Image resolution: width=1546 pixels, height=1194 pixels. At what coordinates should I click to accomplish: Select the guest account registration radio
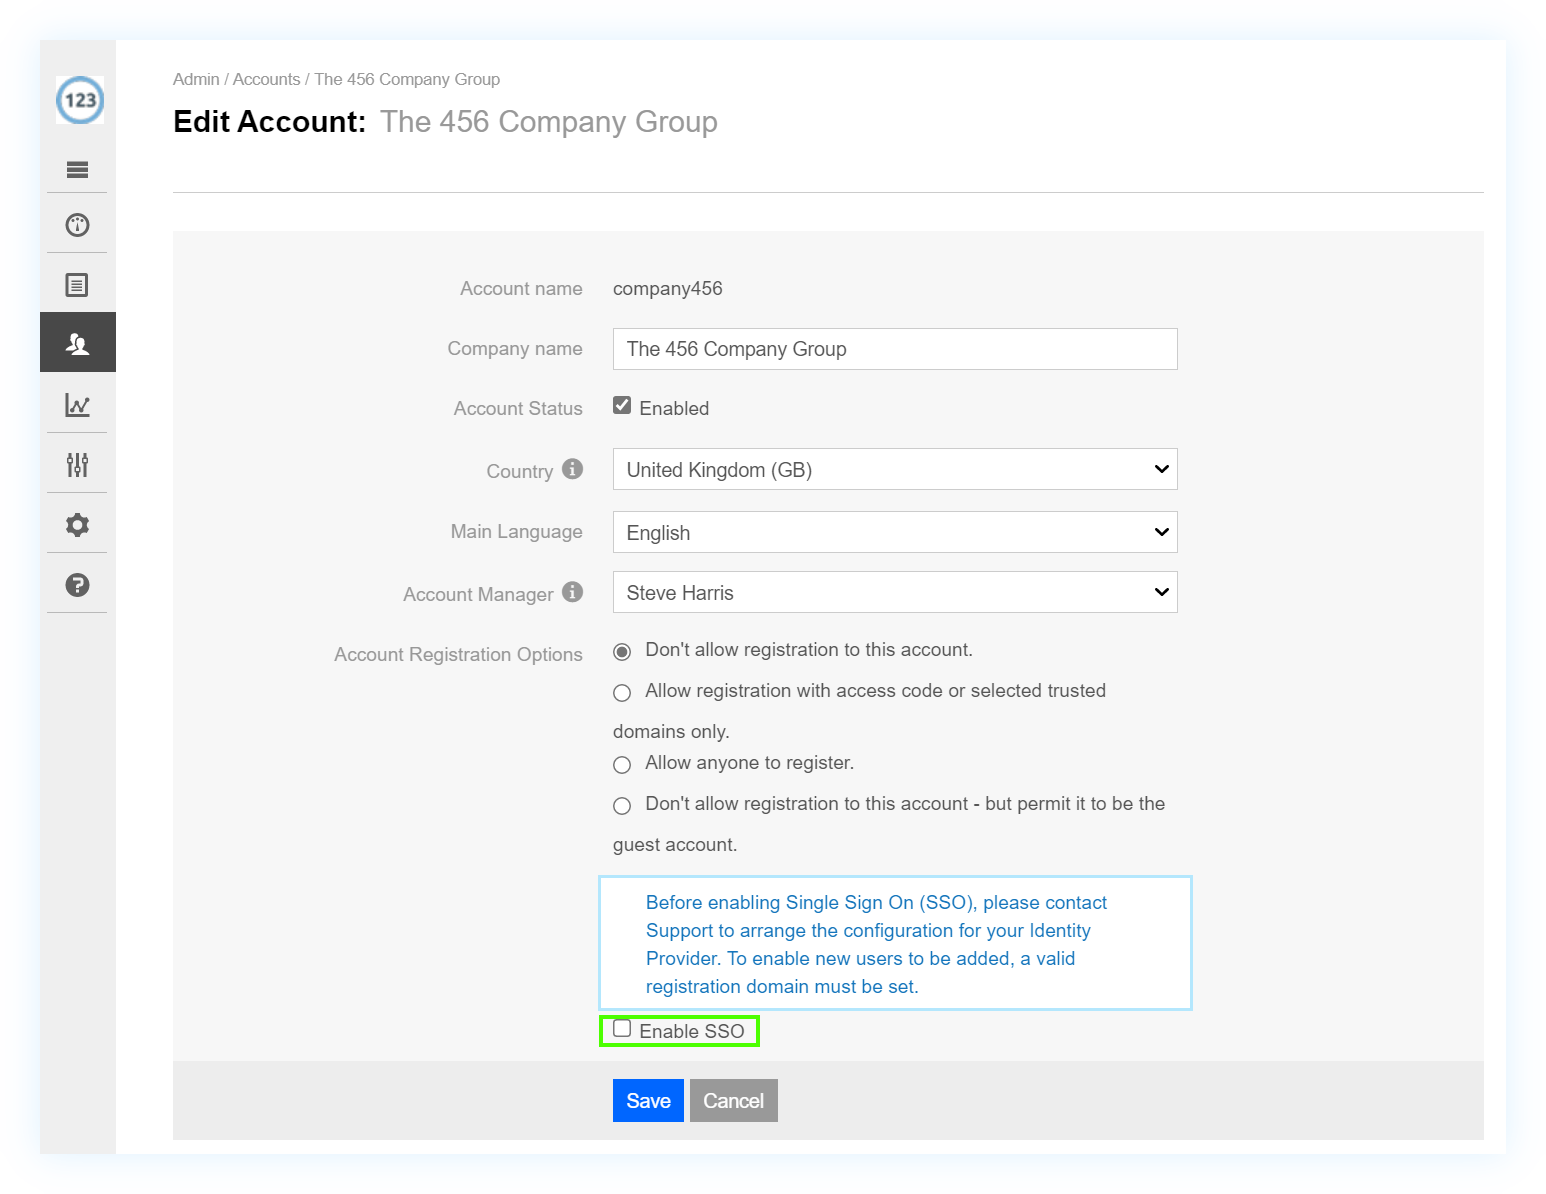click(x=622, y=806)
